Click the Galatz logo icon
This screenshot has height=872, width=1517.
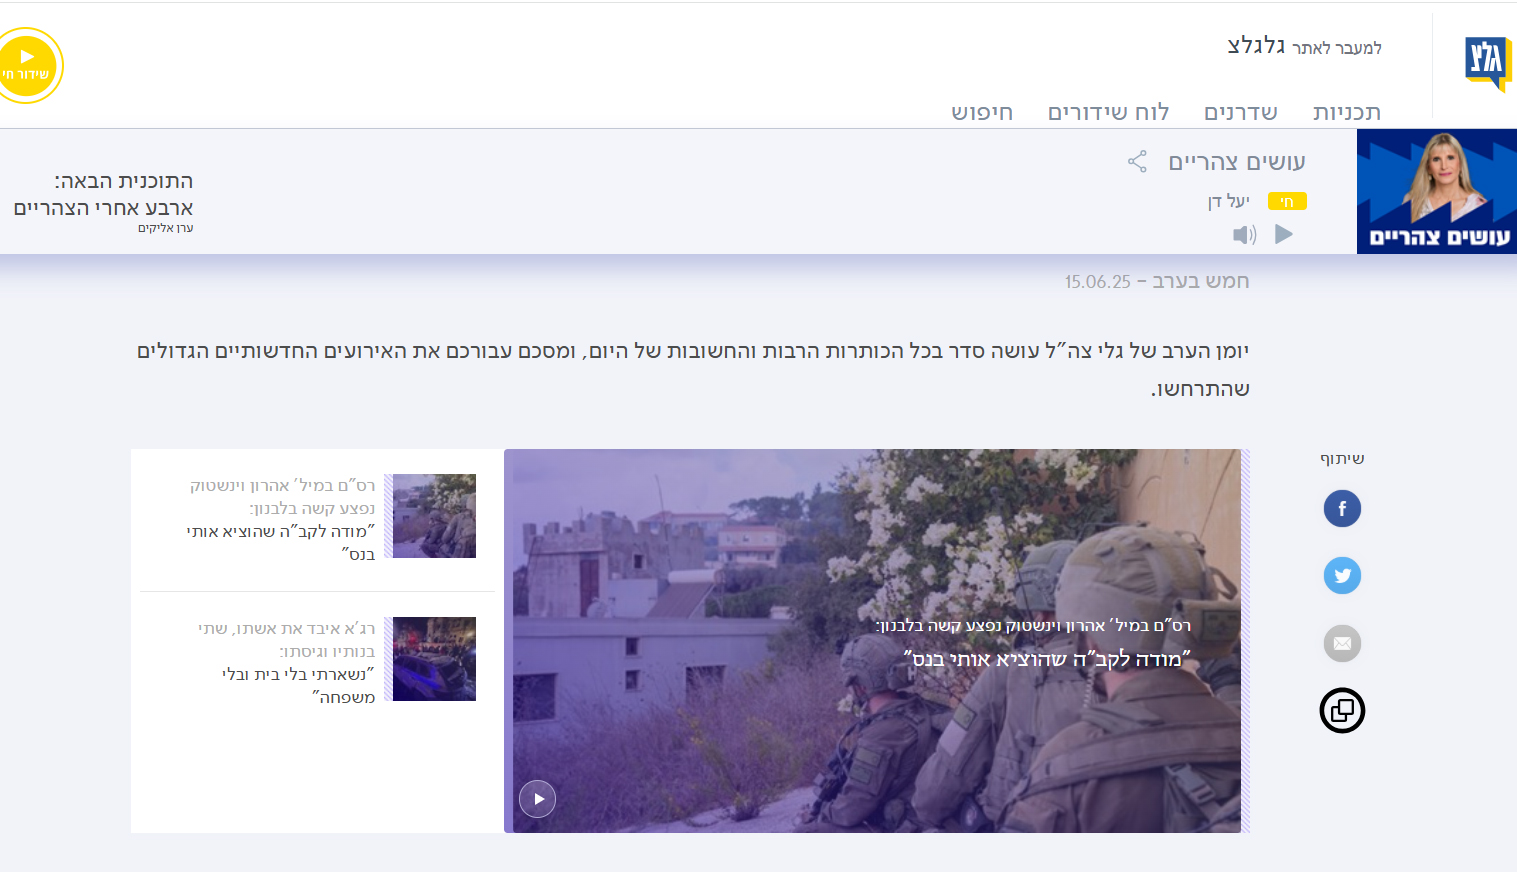pos(1487,62)
